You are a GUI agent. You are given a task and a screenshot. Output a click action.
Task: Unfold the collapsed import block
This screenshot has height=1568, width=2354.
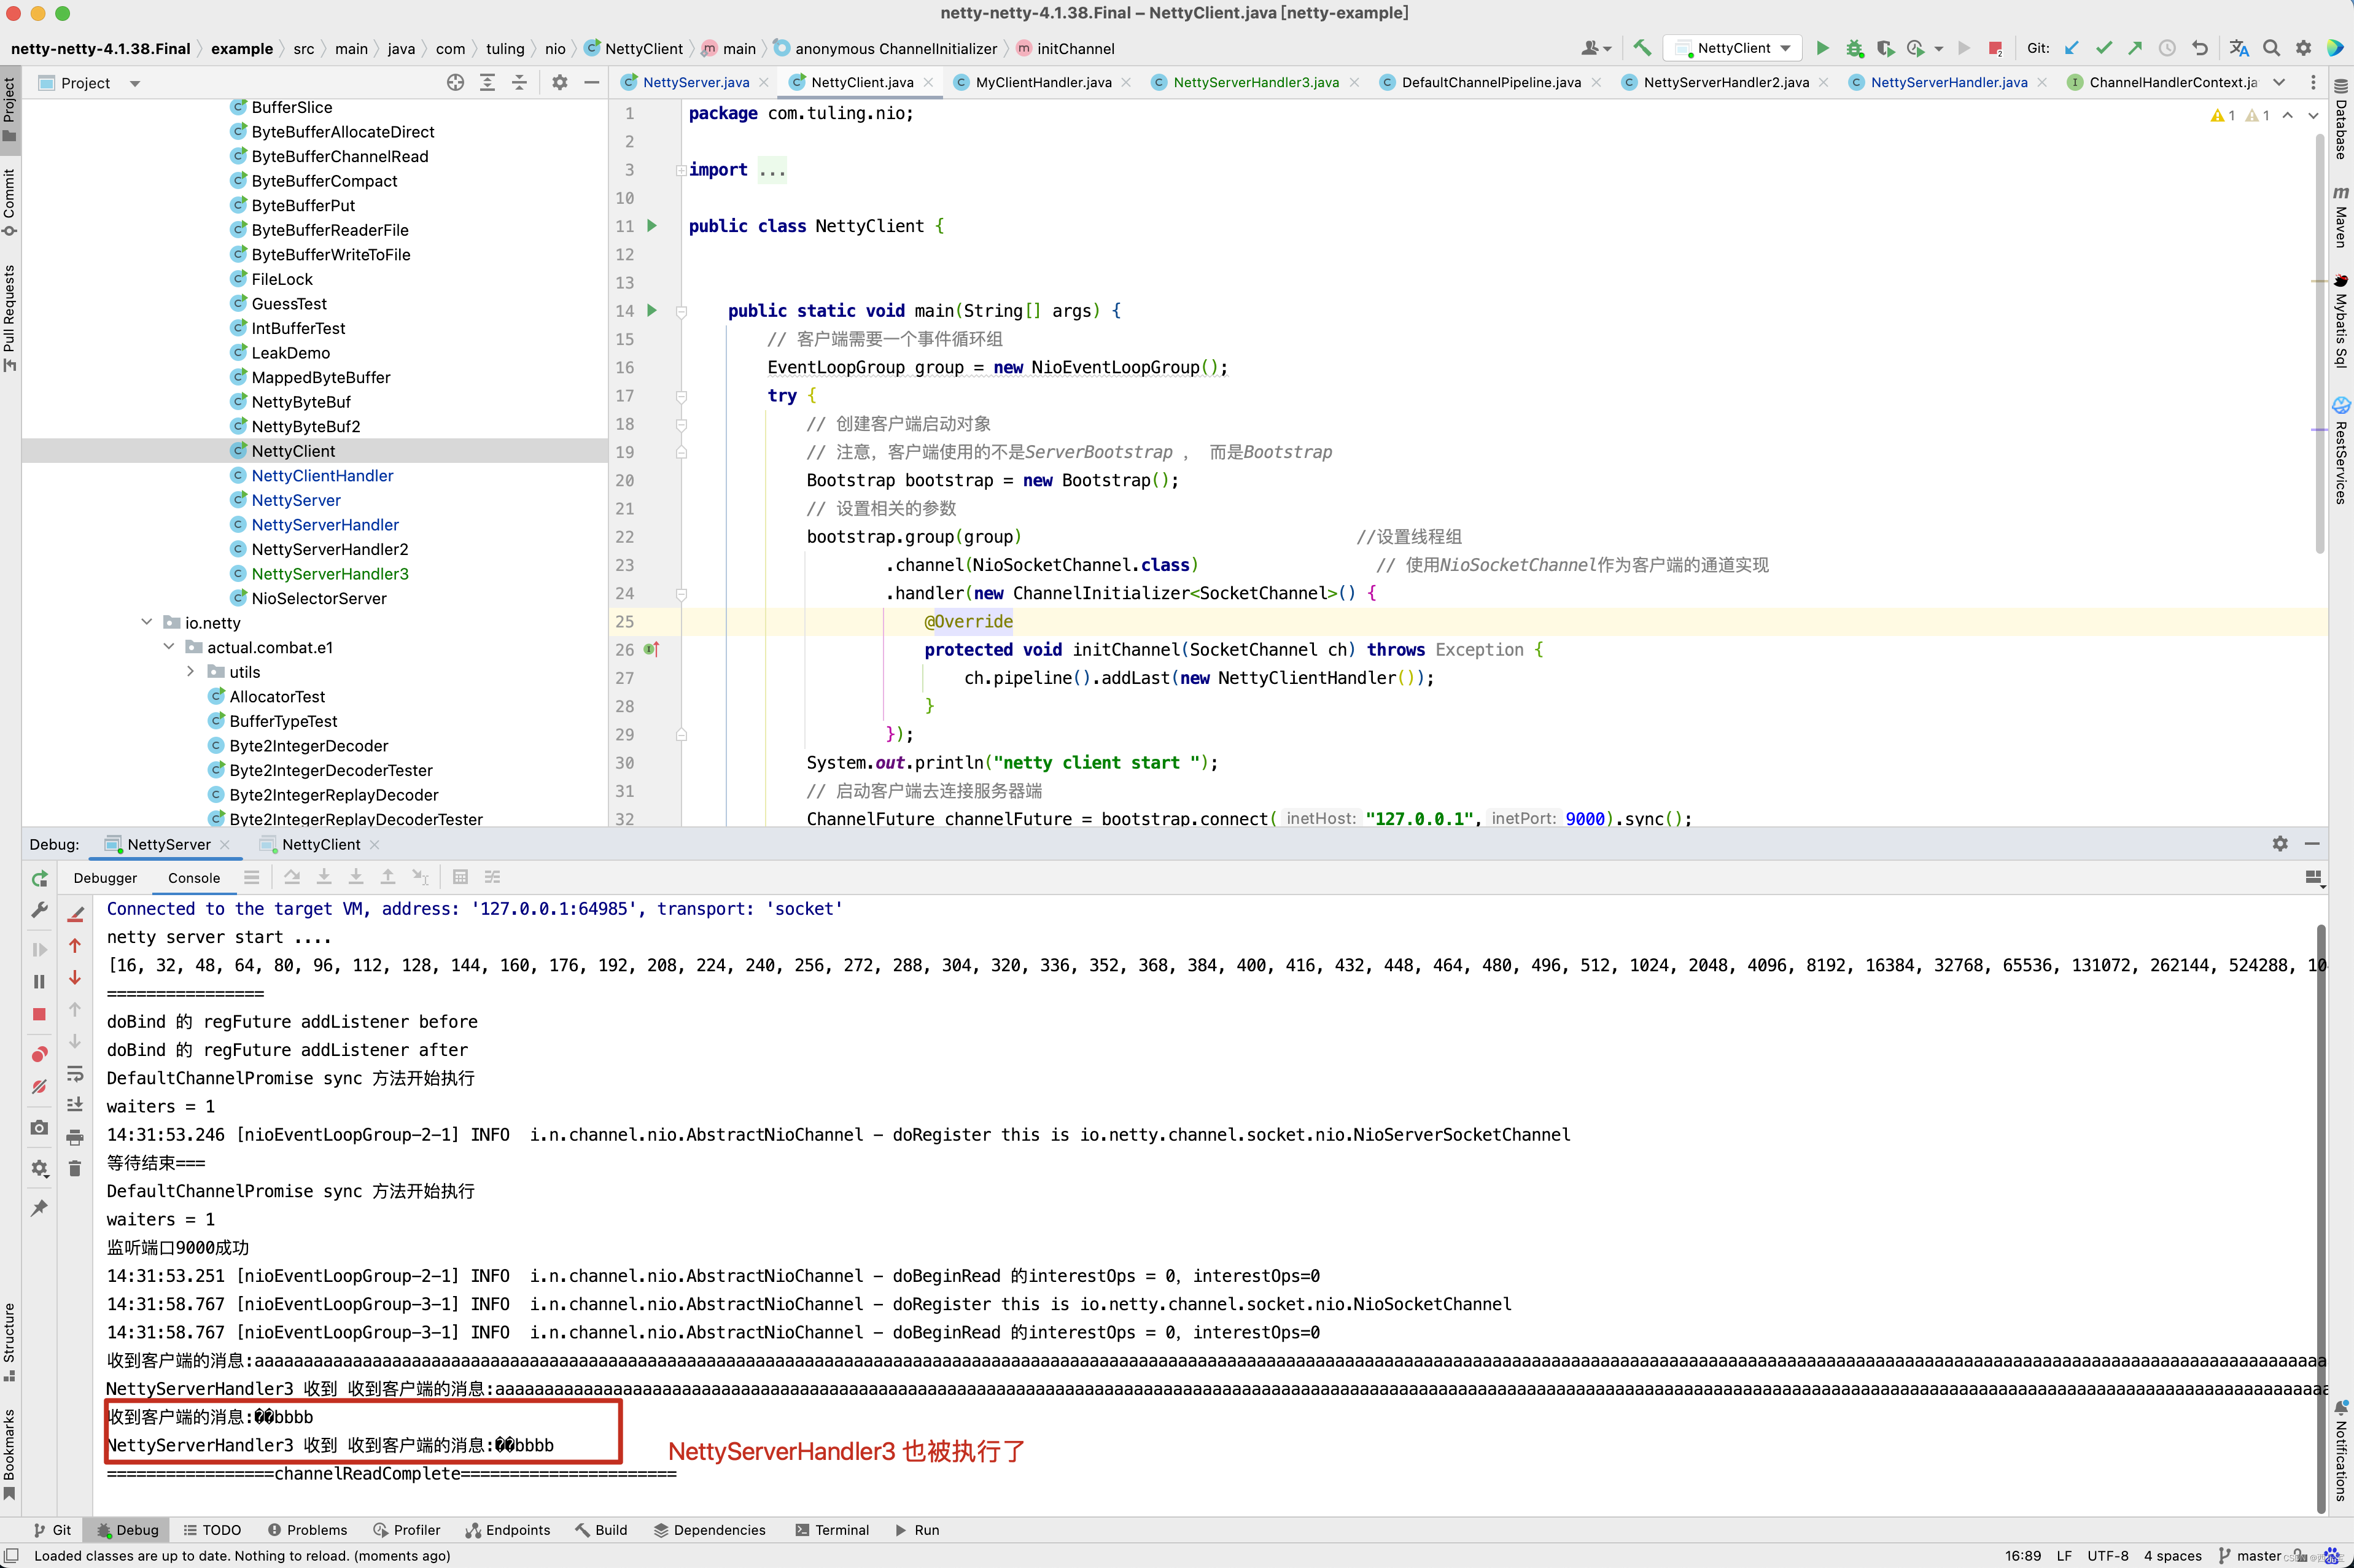[681, 170]
